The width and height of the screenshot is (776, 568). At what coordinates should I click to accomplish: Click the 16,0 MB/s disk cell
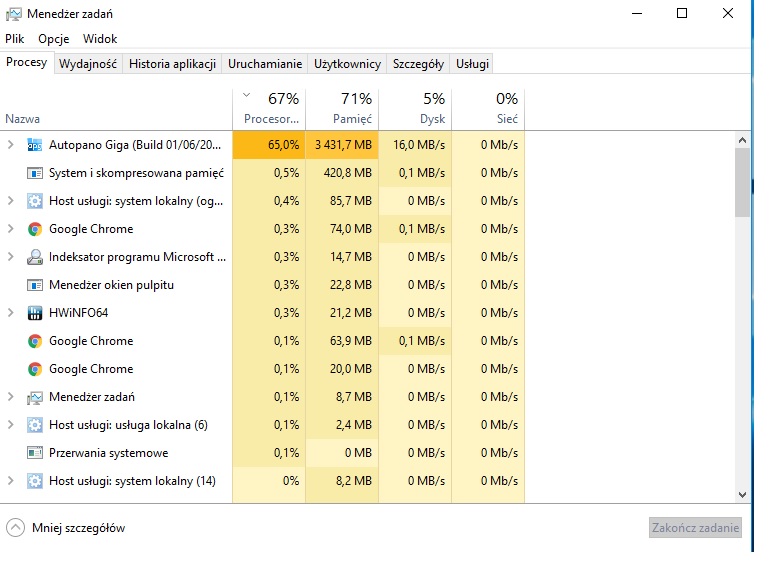tap(415, 145)
